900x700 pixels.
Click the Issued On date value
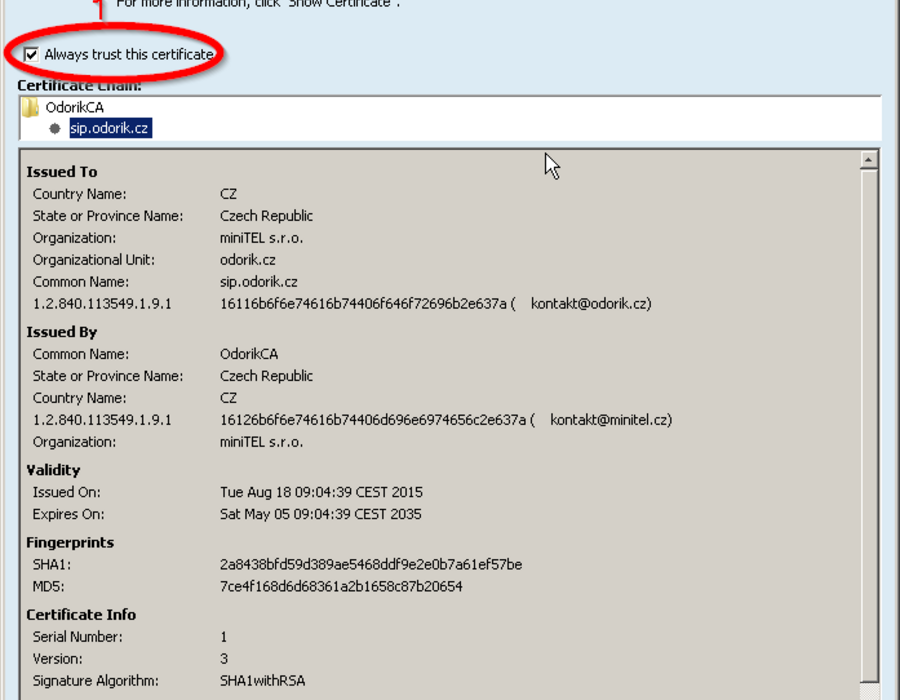[321, 492]
